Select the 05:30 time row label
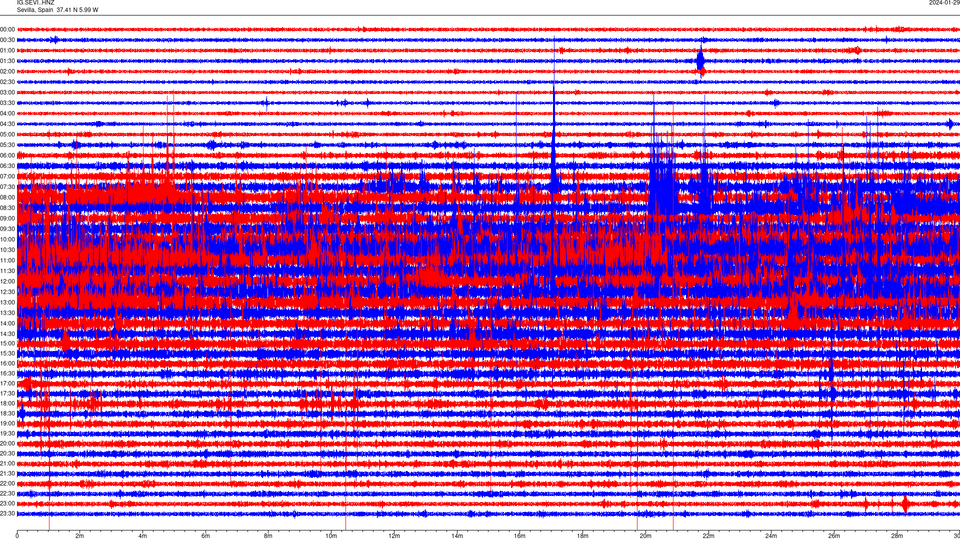The width and height of the screenshot is (960, 540). [x=7, y=145]
